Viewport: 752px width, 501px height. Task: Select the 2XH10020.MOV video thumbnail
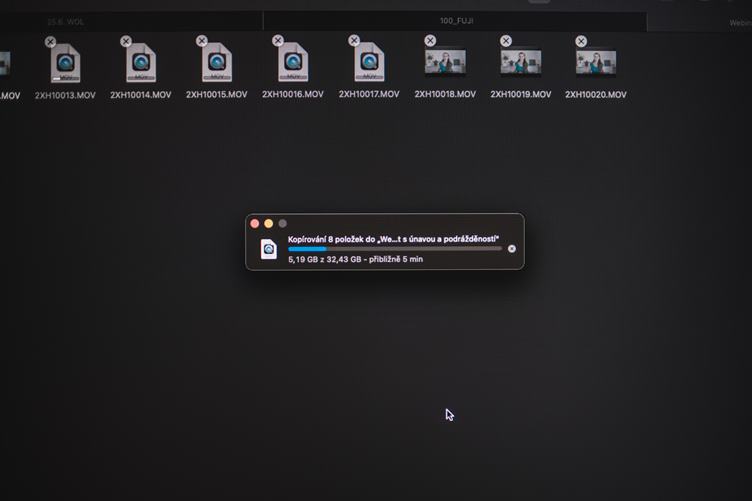pos(596,62)
